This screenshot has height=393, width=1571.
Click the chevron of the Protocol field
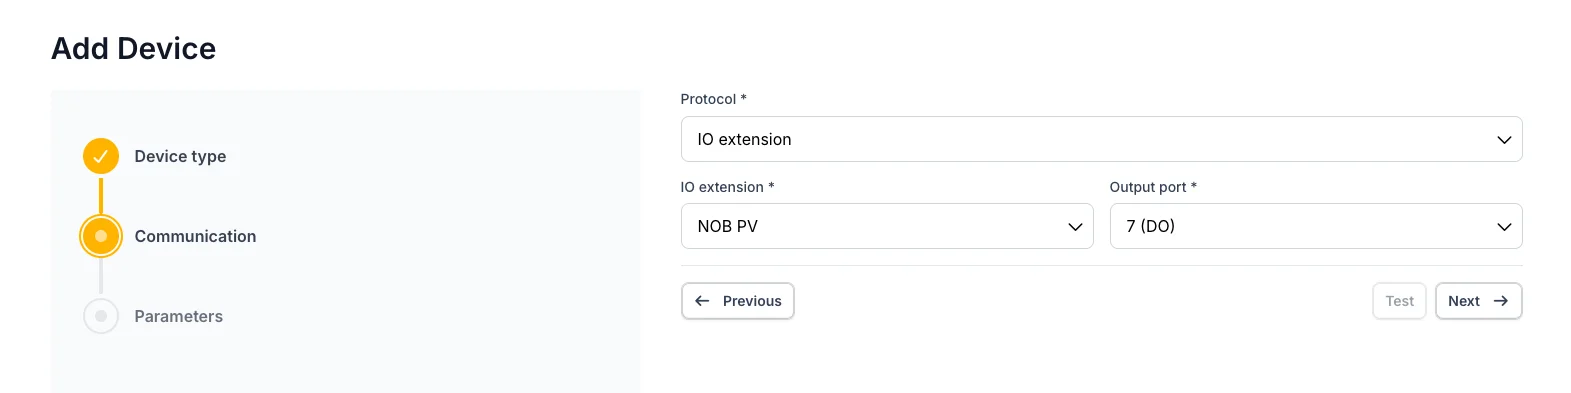[x=1504, y=140]
